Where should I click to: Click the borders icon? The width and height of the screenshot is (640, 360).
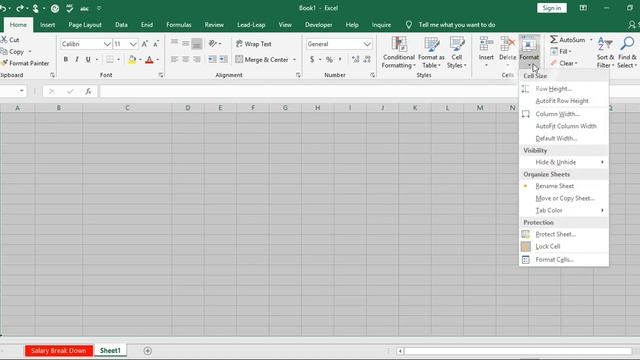coord(110,60)
